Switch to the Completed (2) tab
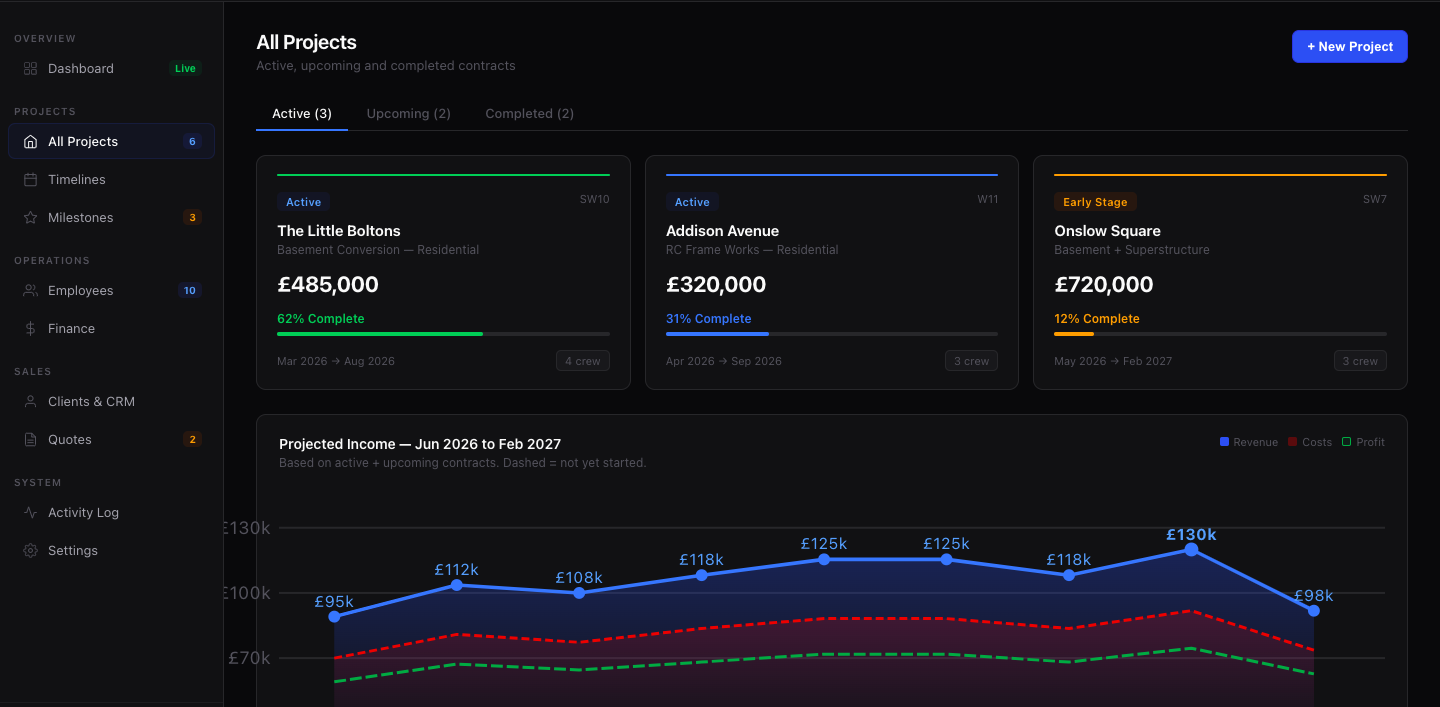Viewport: 1440px width, 707px height. tap(530, 114)
